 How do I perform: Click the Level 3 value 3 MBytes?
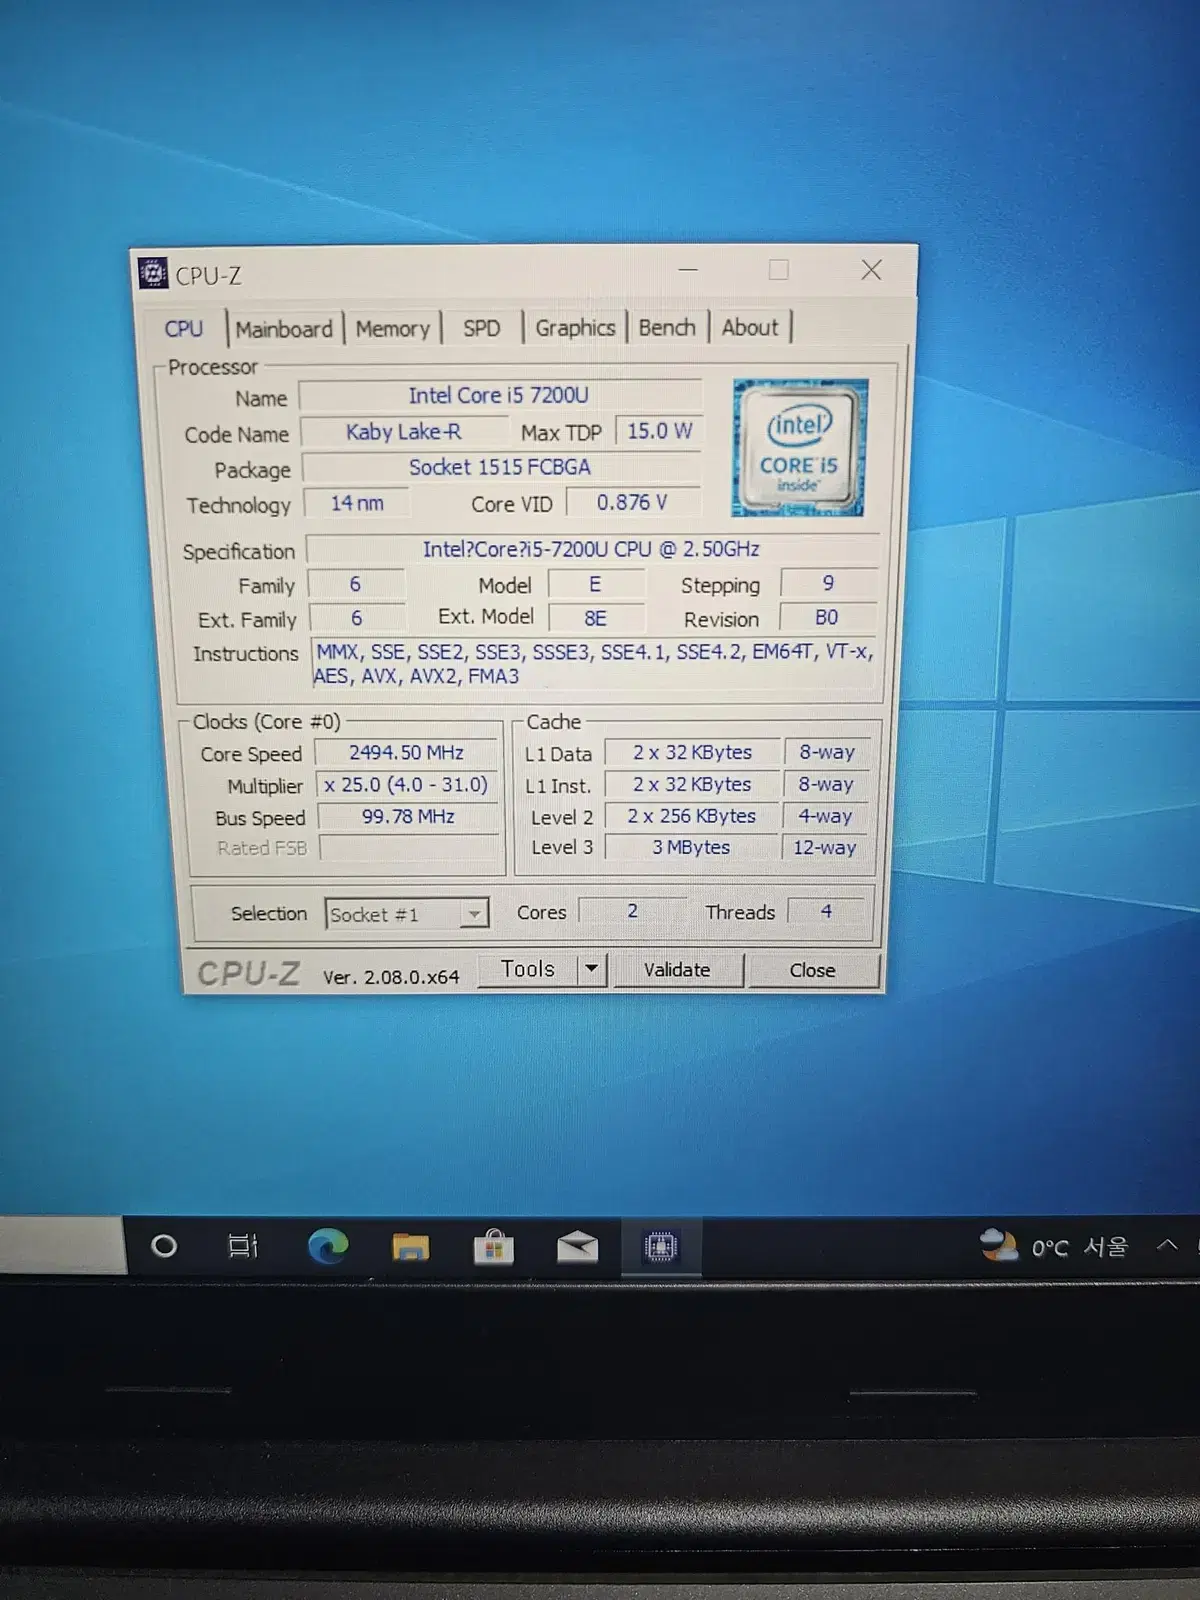(x=692, y=848)
